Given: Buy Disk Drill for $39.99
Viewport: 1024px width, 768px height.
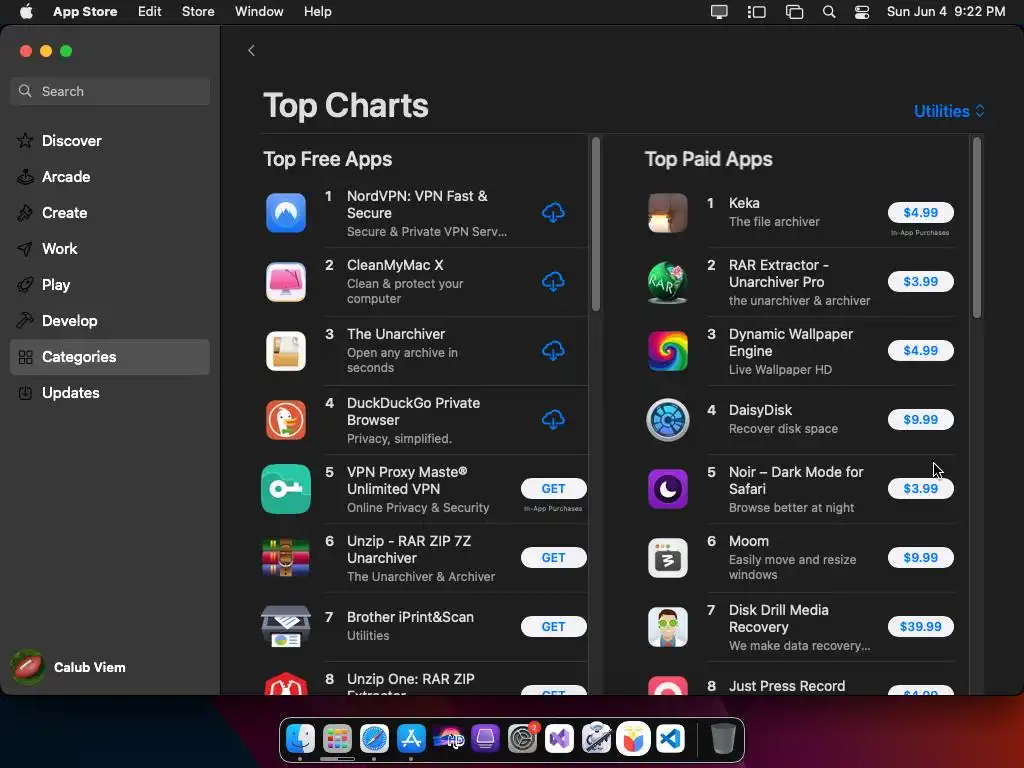Looking at the screenshot, I should [920, 627].
